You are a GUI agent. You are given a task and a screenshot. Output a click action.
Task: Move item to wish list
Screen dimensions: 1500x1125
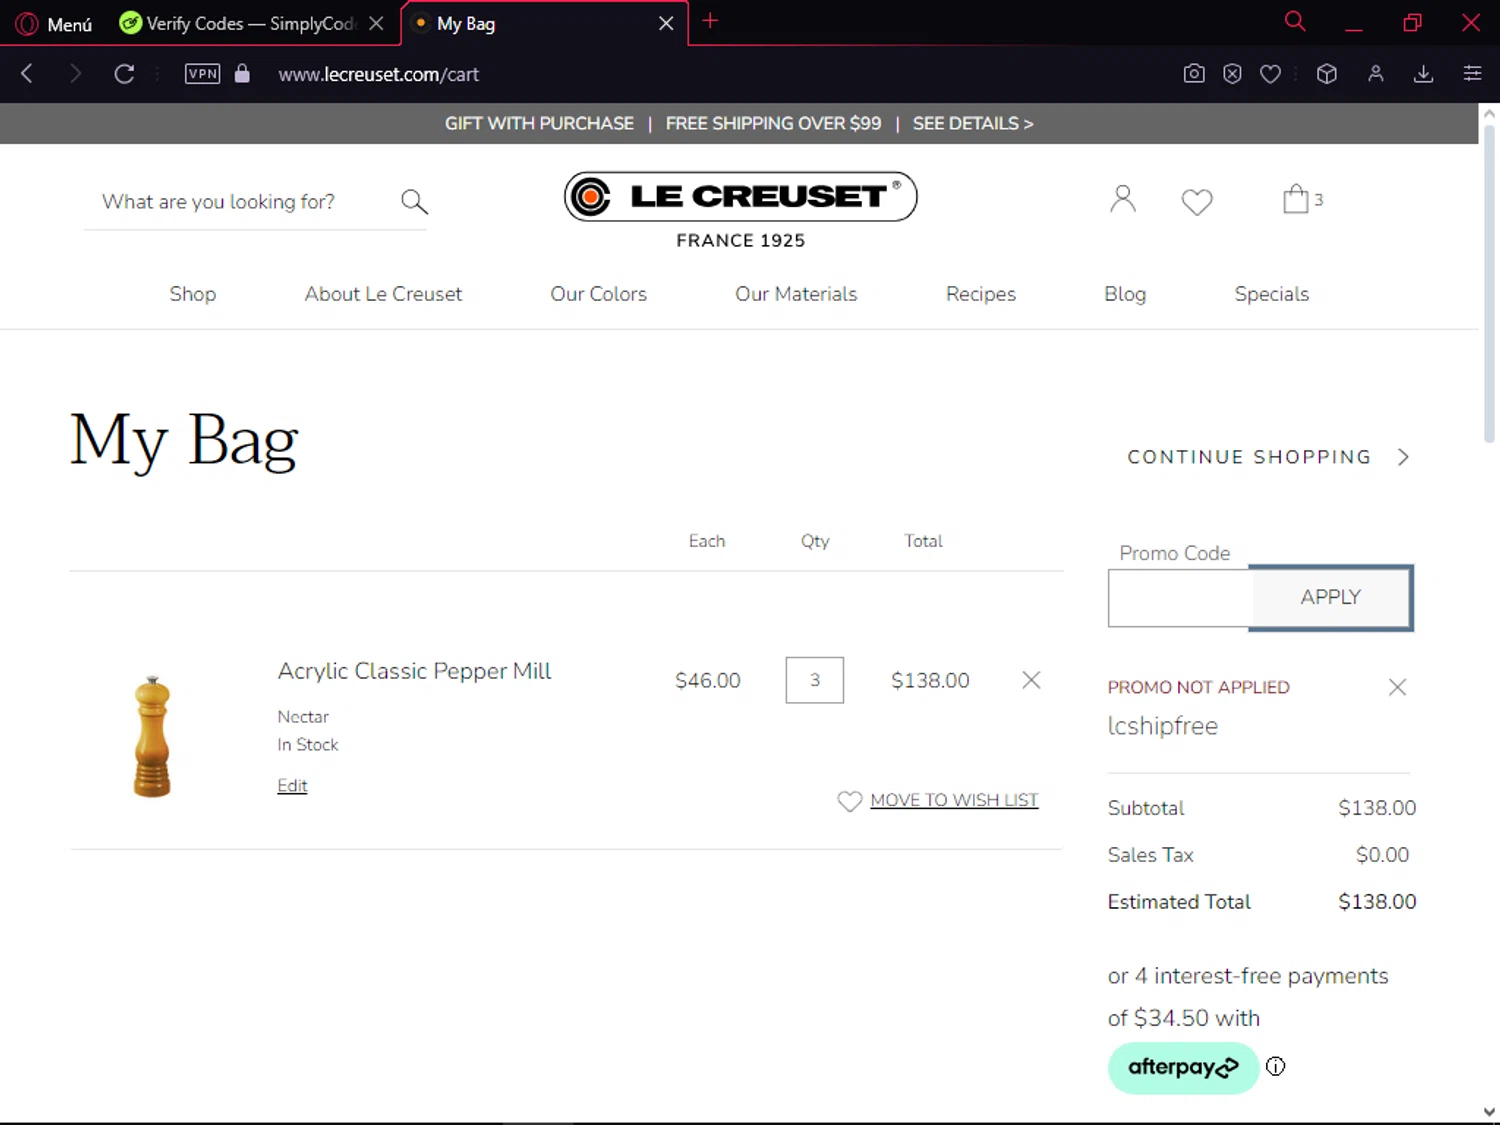click(x=954, y=800)
